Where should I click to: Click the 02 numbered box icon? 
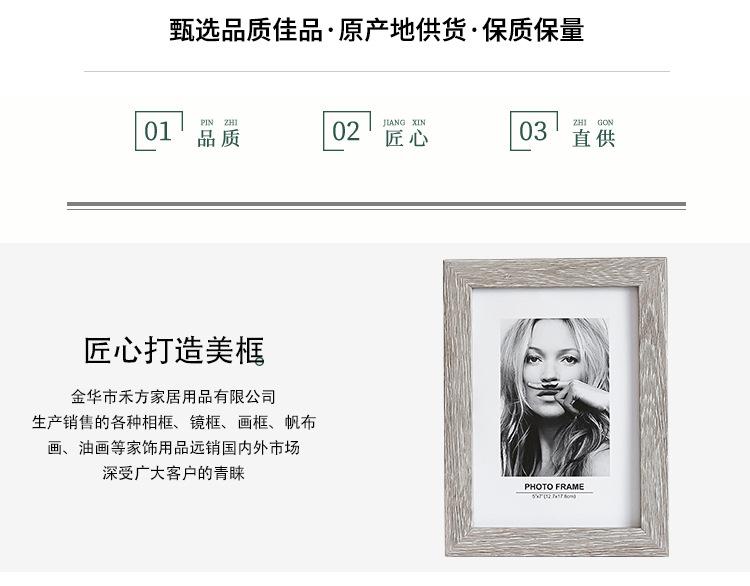pos(347,131)
